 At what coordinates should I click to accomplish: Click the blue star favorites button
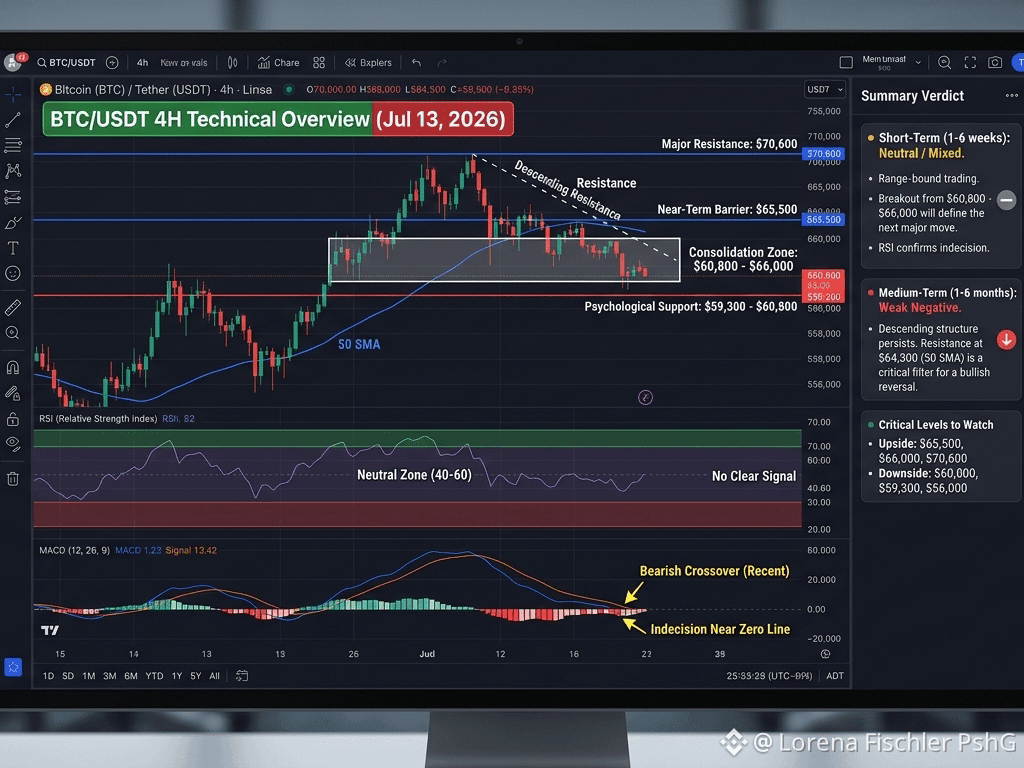(13, 667)
